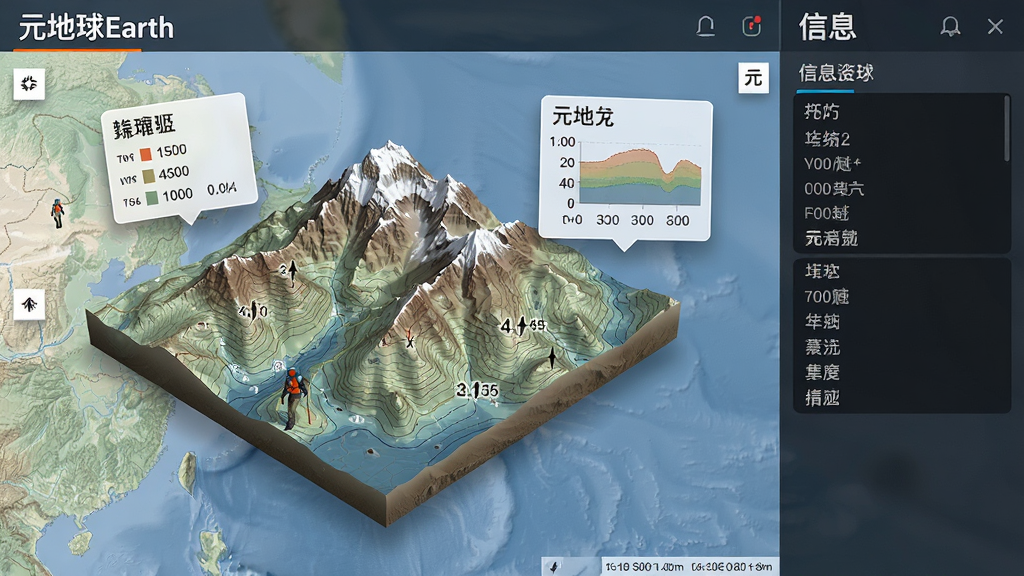This screenshot has width=1024, height=576.
Task: Click the area chart in the elevation popup
Action: pyautogui.click(x=640, y=176)
